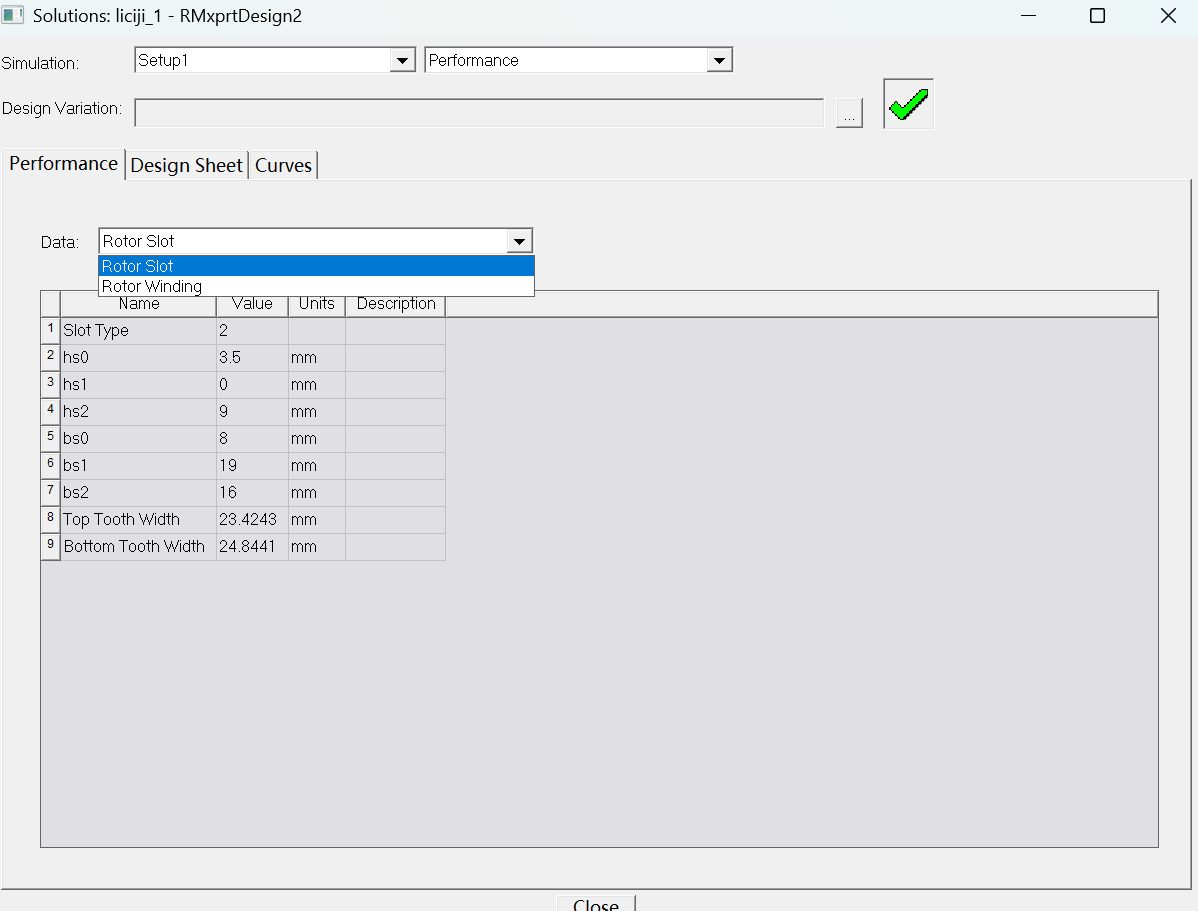Viewport: 1198px width, 911px height.
Task: Click row header number 5
Action: (x=50, y=439)
